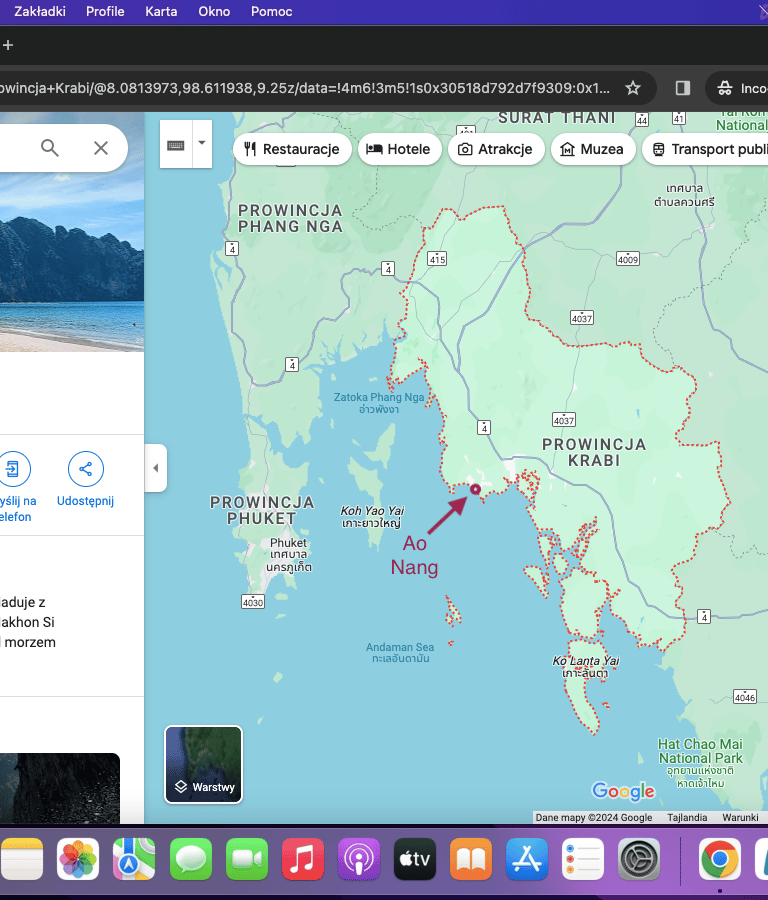Open App Store from the Dock

point(527,859)
